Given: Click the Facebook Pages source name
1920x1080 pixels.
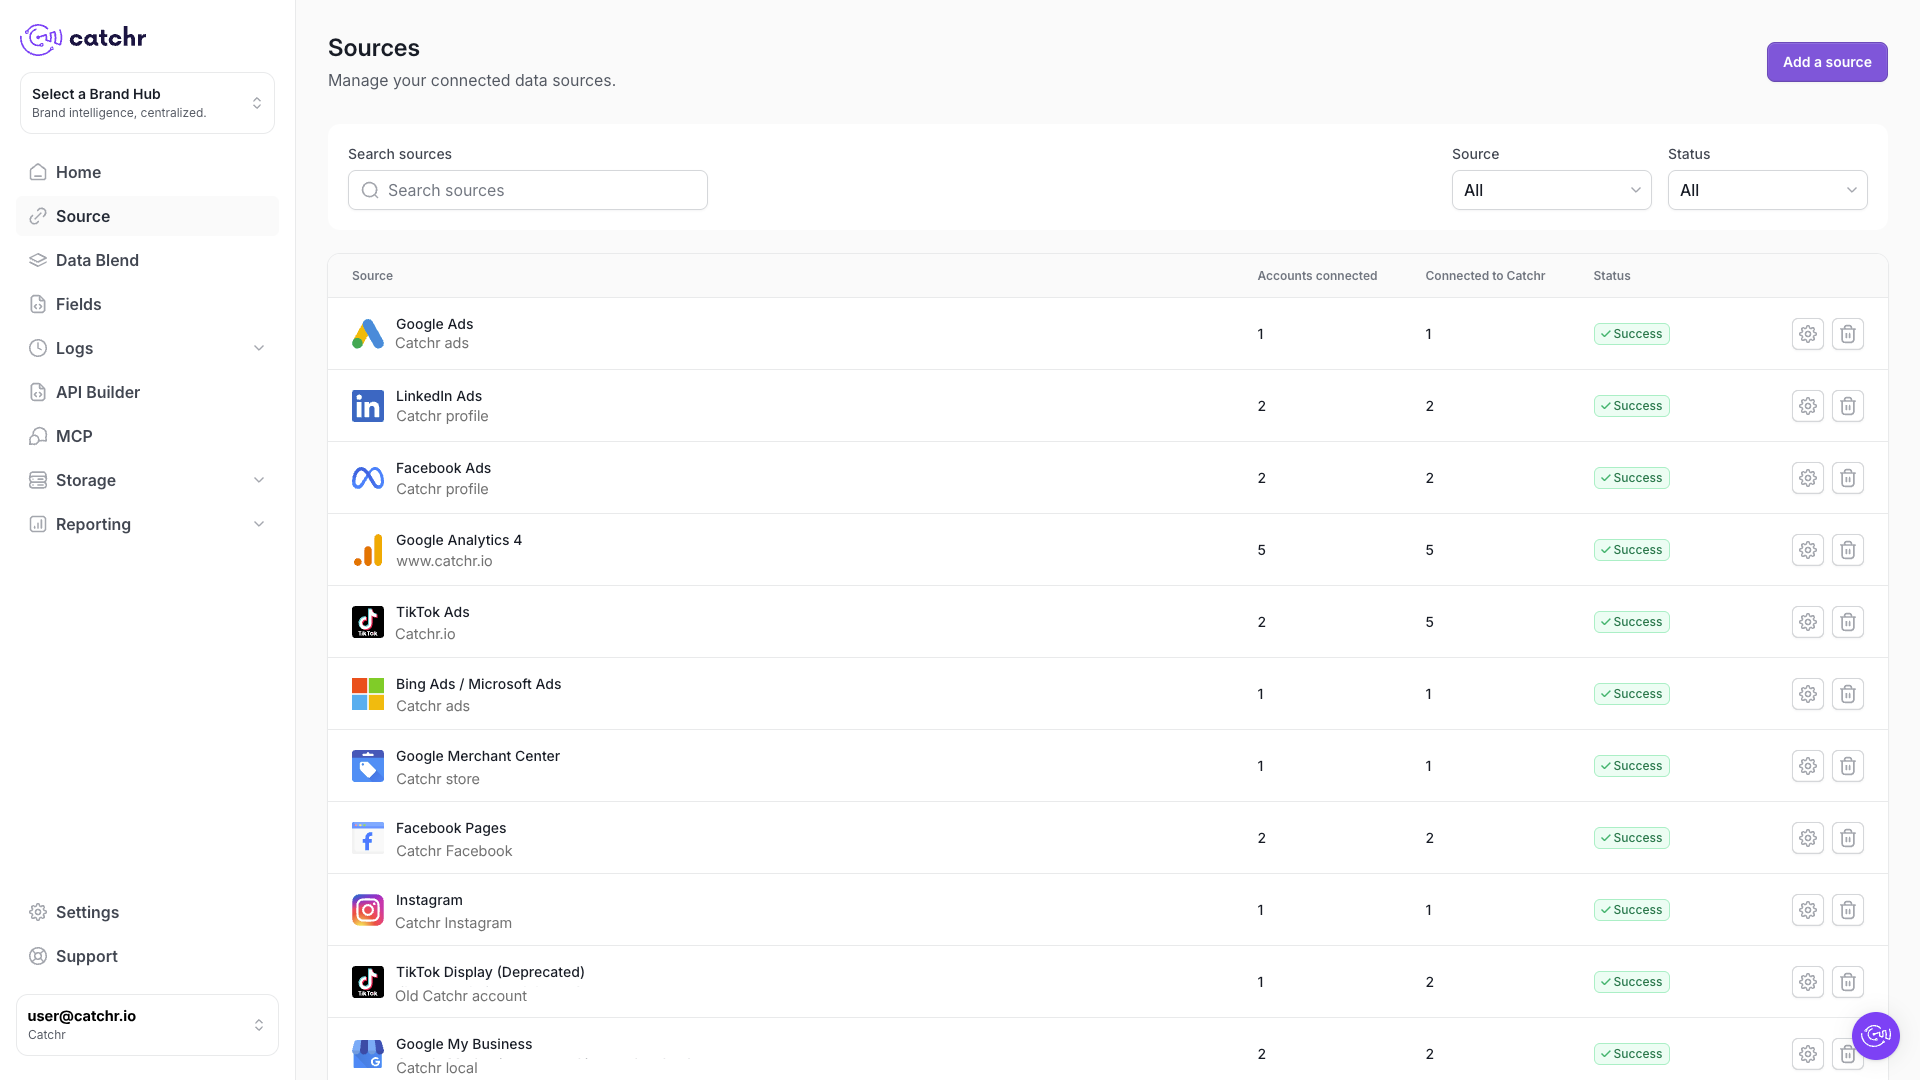Looking at the screenshot, I should coord(451,828).
